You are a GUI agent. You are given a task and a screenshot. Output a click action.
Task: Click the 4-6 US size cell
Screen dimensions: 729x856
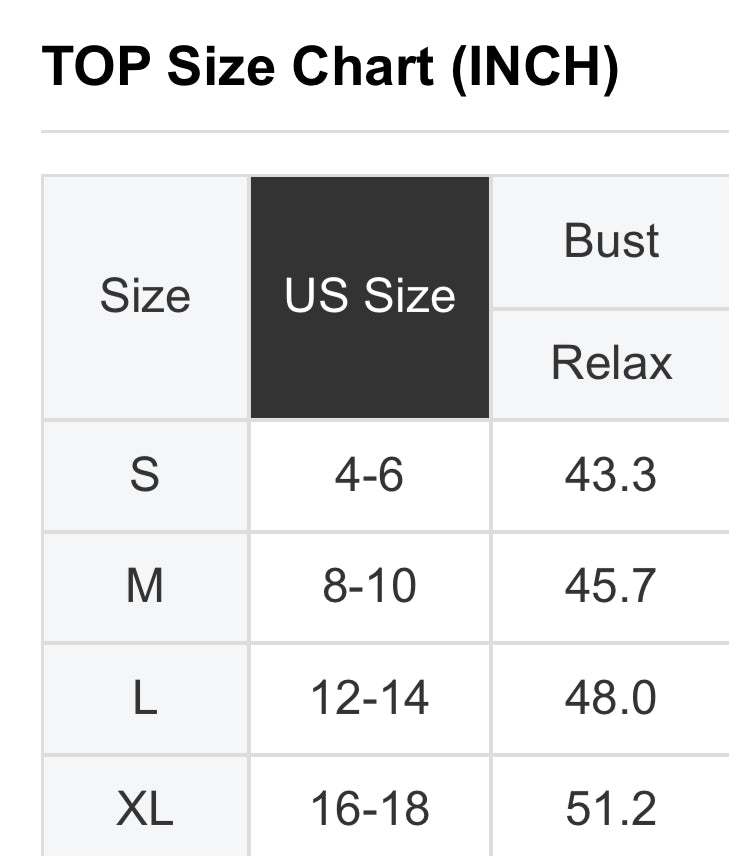coord(369,475)
